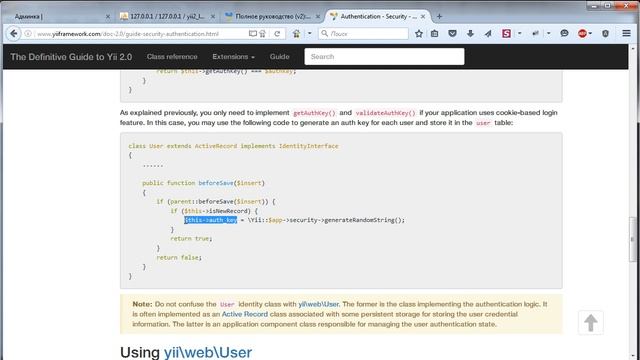Open the home page icon
The image size is (640, 360).
[x=297, y=34]
